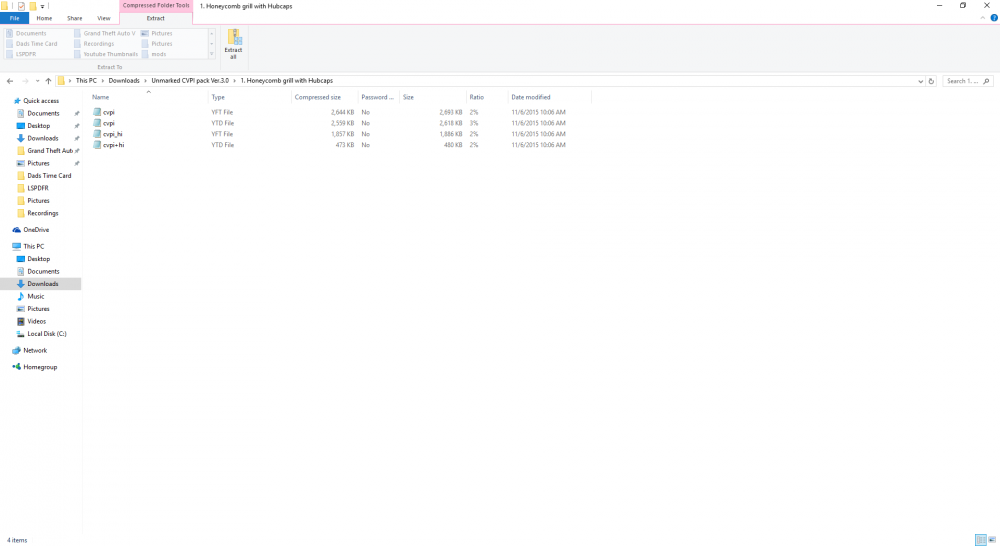Expand the Extract To destinations gallery arrow

[x=212, y=54]
